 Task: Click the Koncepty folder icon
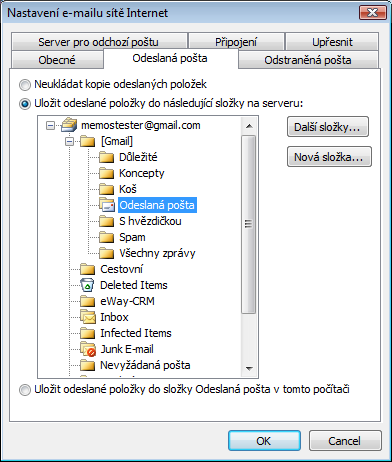pyautogui.click(x=106, y=173)
